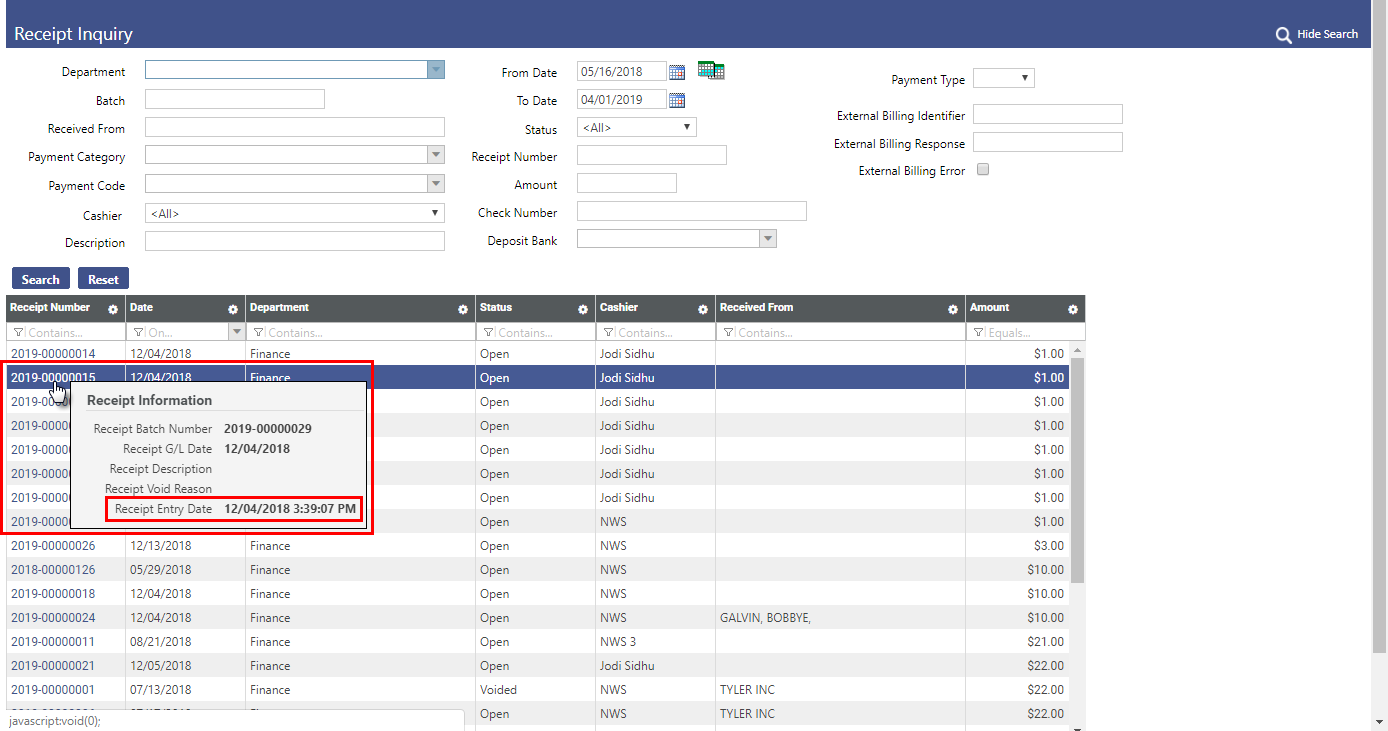
Task: Click filter funnel in Receipt Number column
Action: pos(18,333)
